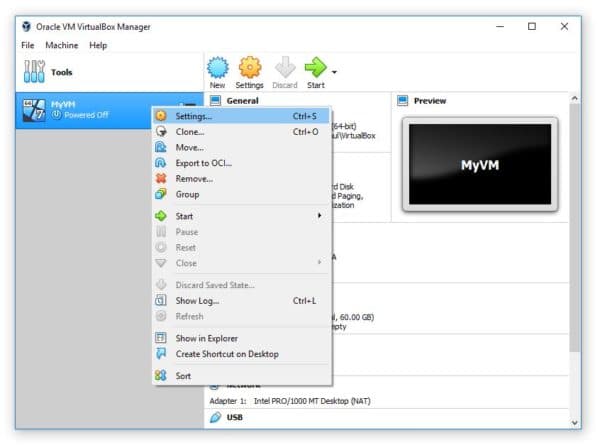Select Move... from the context menu

point(190,147)
